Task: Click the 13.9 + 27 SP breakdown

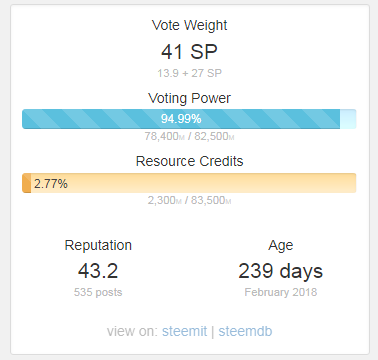Action: tap(189, 73)
